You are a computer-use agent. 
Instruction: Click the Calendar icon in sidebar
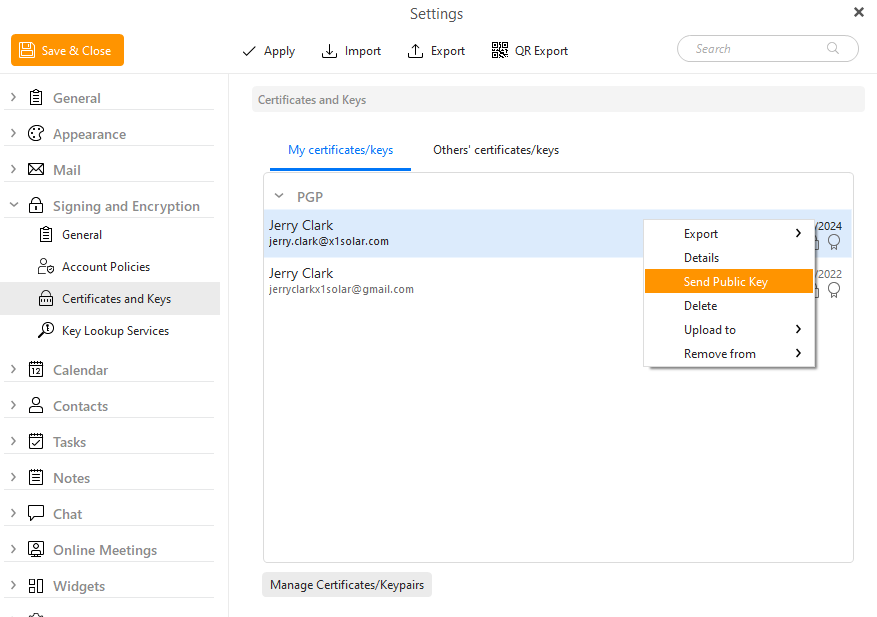pyautogui.click(x=36, y=370)
